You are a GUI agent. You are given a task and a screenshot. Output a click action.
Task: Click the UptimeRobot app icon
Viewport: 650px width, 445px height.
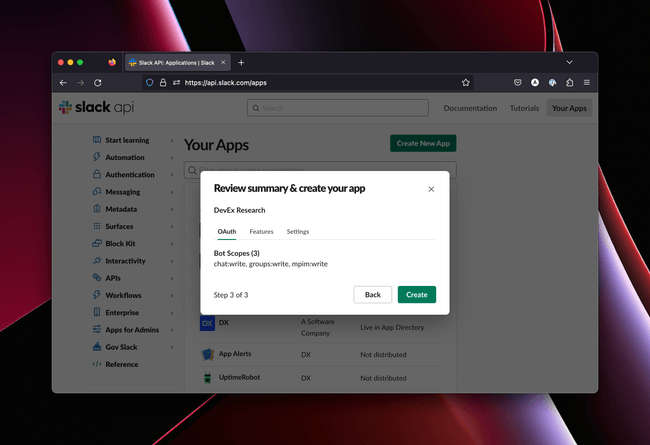[x=208, y=377]
